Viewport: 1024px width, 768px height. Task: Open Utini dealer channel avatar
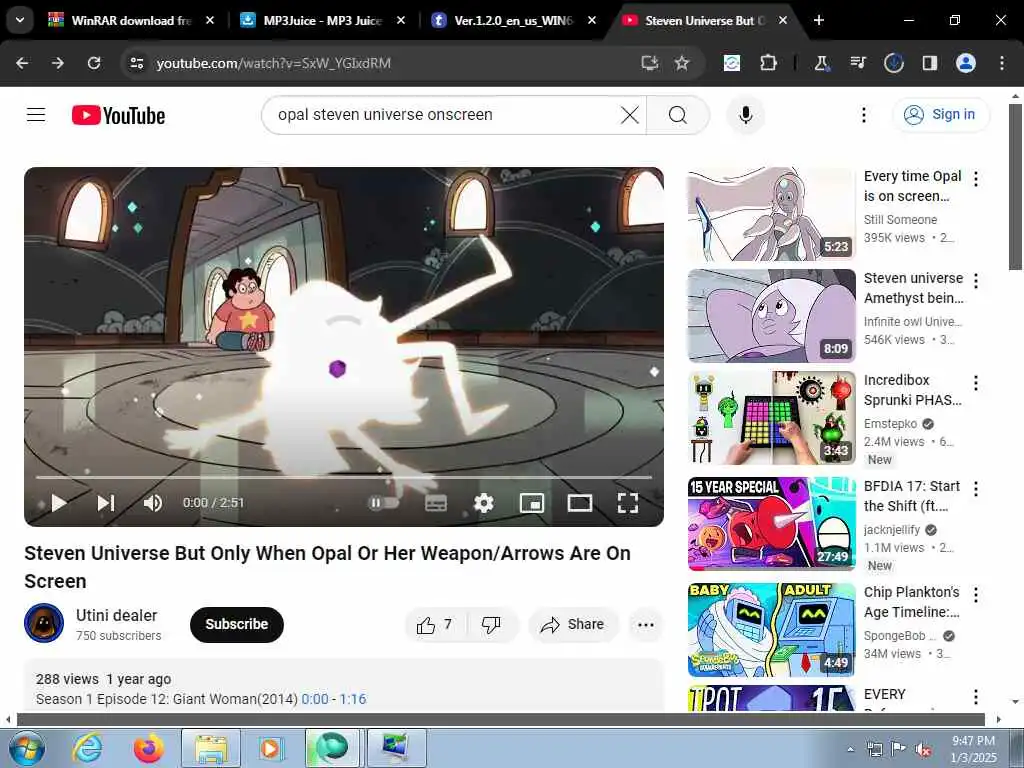click(44, 624)
